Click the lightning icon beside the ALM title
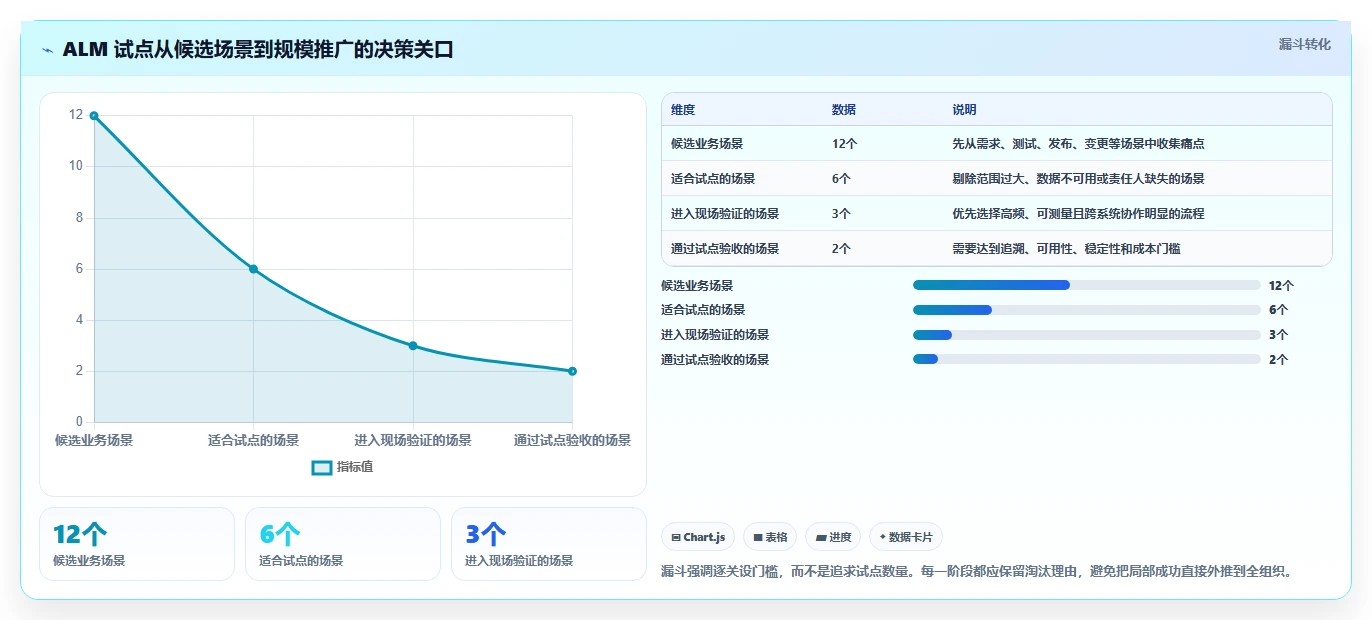Viewport: 1372px width, 620px height. (47, 50)
